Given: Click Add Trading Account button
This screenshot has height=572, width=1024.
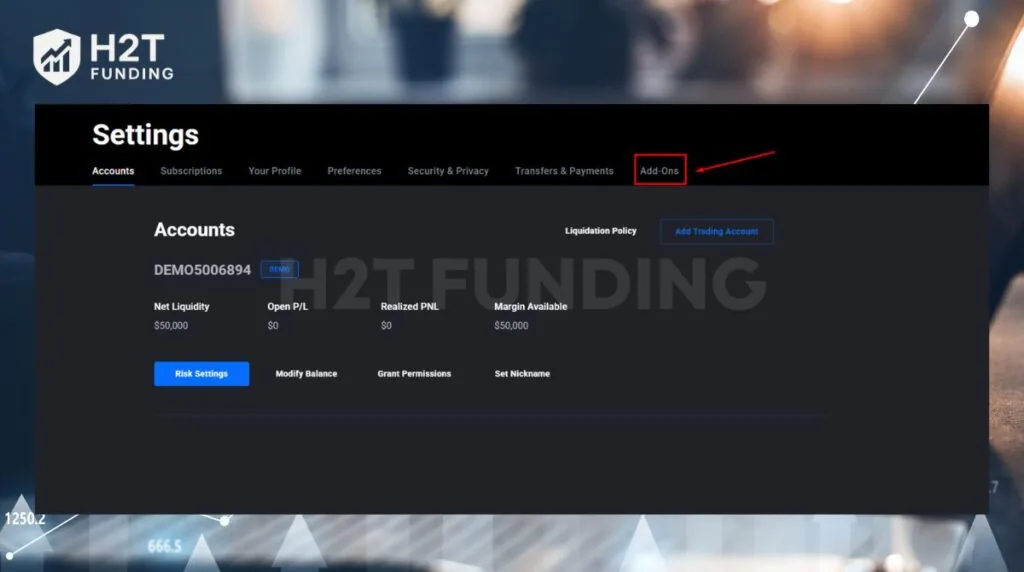Looking at the screenshot, I should [x=717, y=231].
